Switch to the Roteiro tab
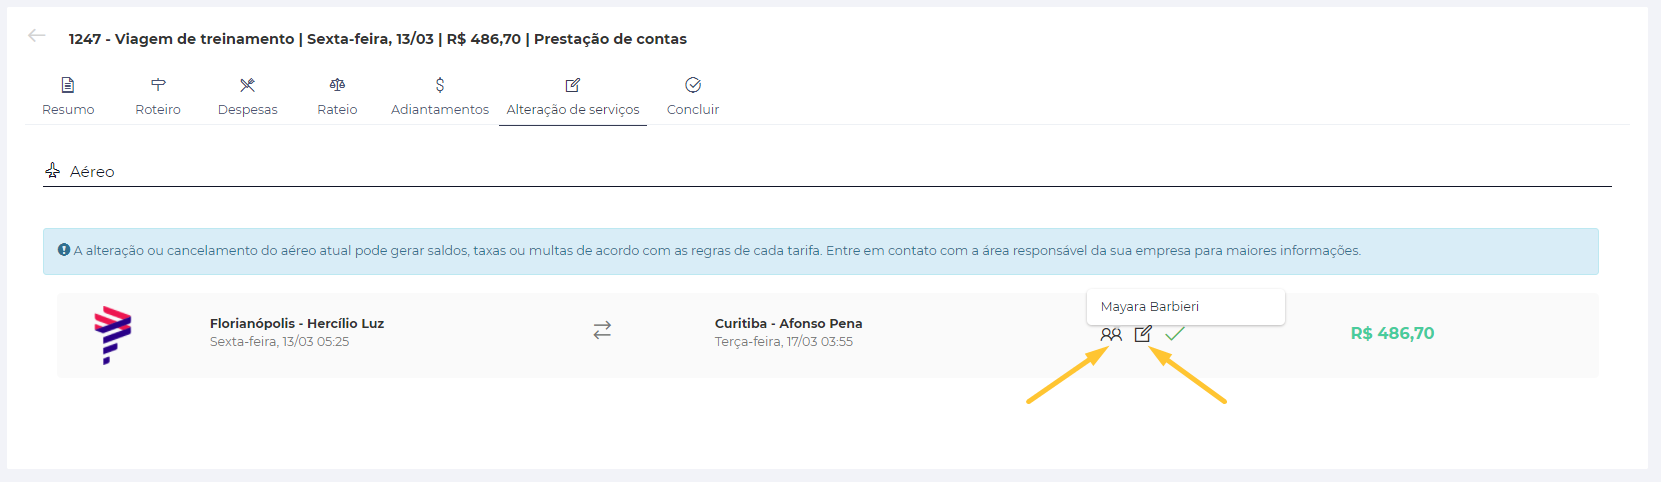The height and width of the screenshot is (482, 1661). click(x=158, y=96)
